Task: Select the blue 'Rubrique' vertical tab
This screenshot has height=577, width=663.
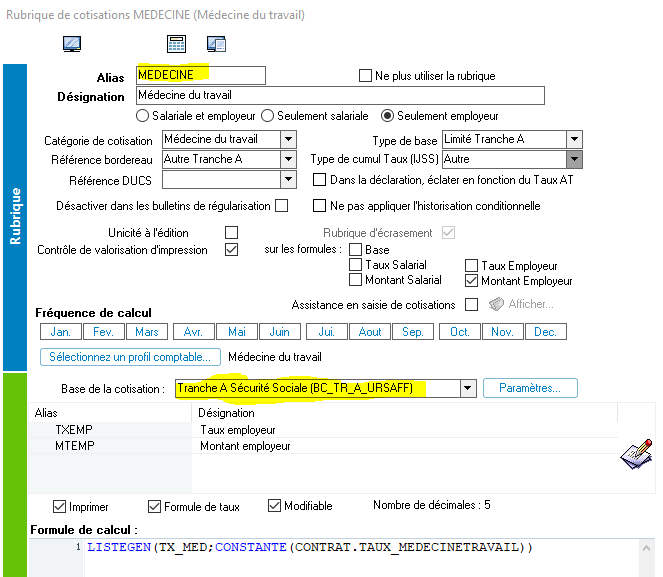Action: [15, 217]
